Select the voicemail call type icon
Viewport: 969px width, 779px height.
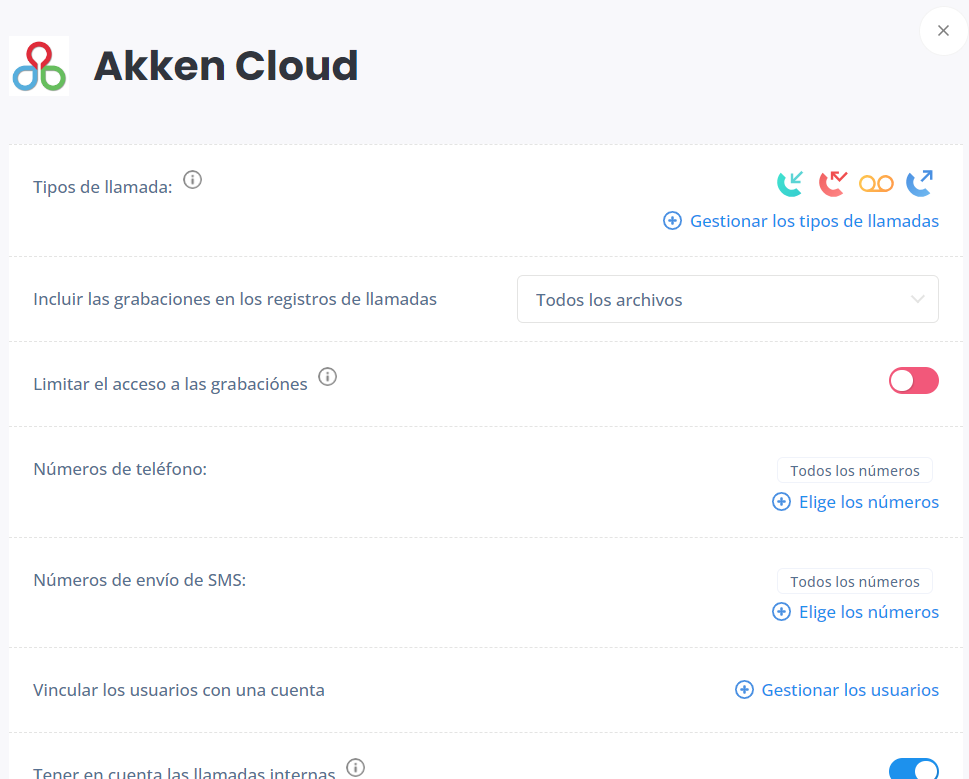tap(876, 183)
